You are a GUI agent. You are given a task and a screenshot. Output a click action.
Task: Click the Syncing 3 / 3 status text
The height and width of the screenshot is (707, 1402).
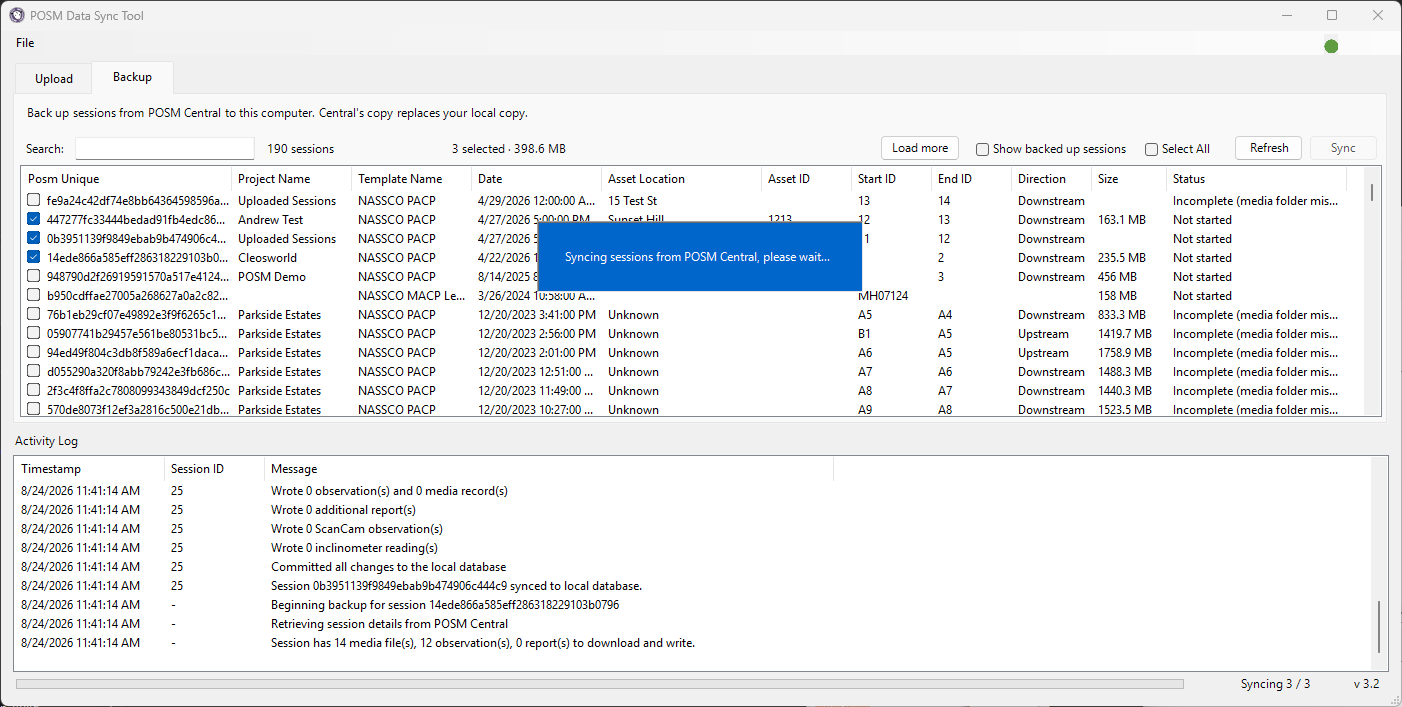click(1275, 684)
